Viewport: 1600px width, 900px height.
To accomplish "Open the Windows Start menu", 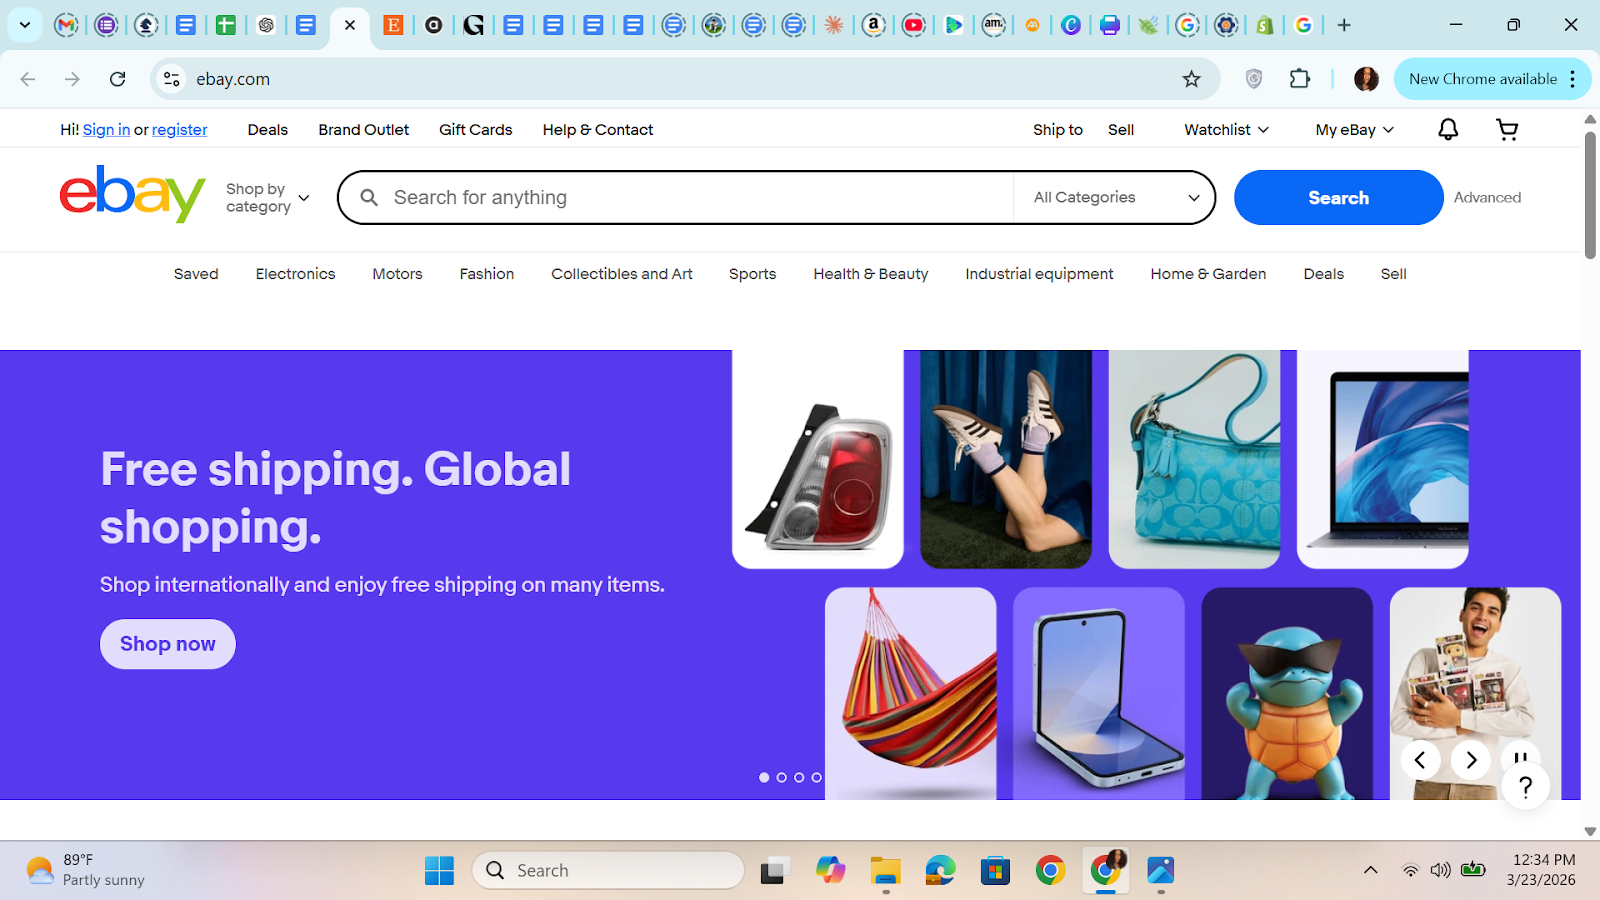I will point(439,870).
